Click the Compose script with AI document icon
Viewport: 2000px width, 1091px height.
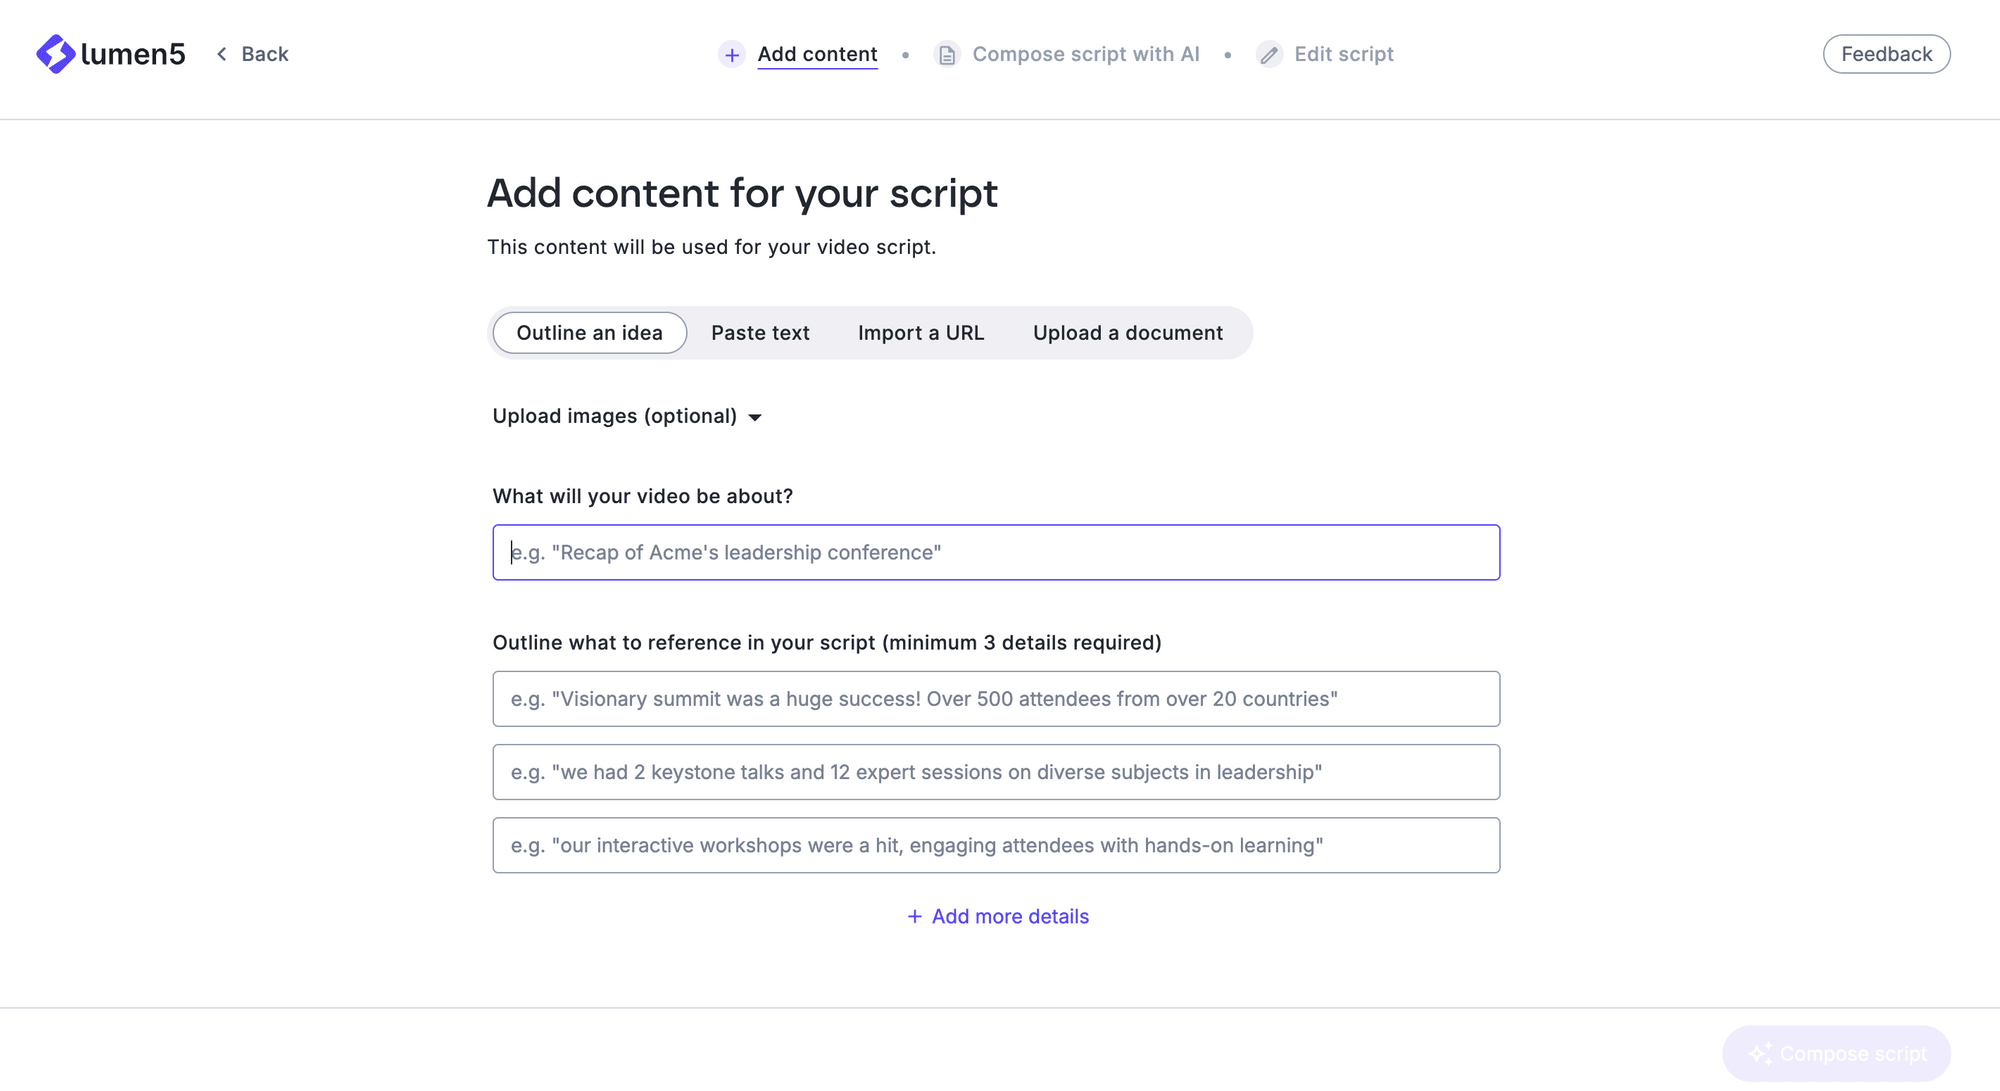pyautogui.click(x=946, y=54)
